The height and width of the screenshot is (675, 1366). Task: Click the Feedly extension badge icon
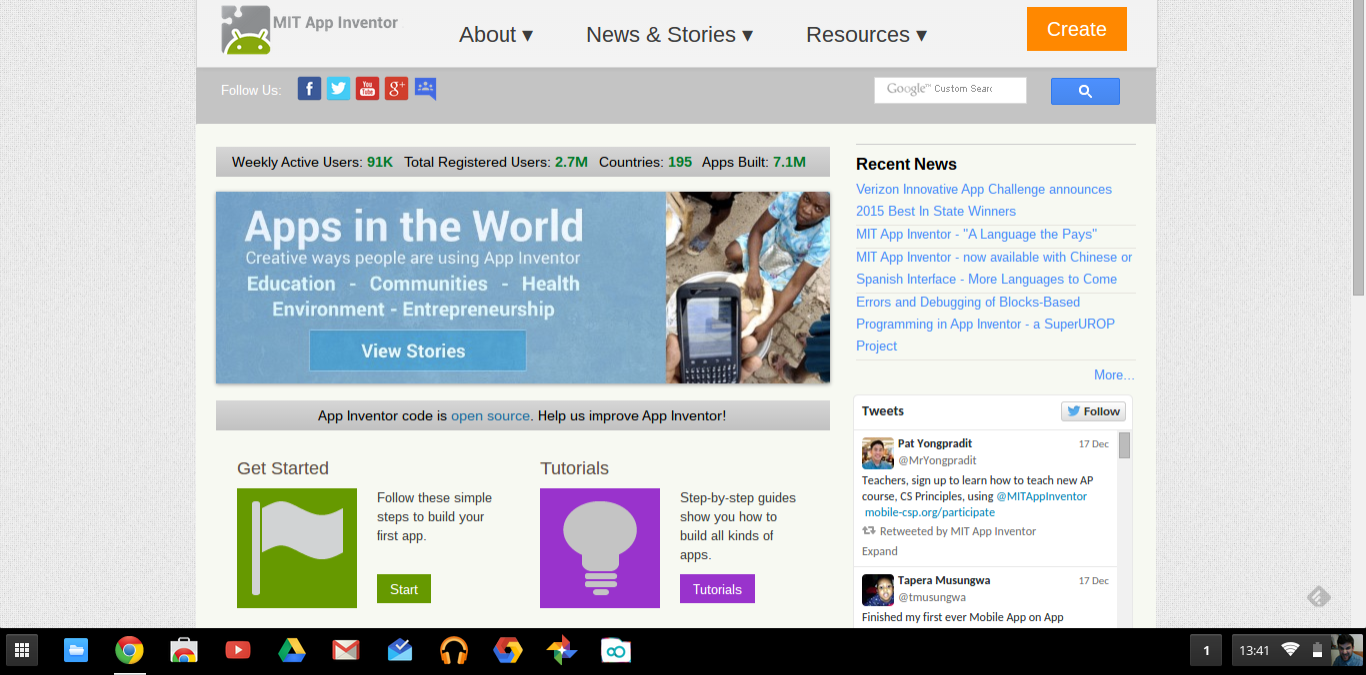(x=1319, y=597)
